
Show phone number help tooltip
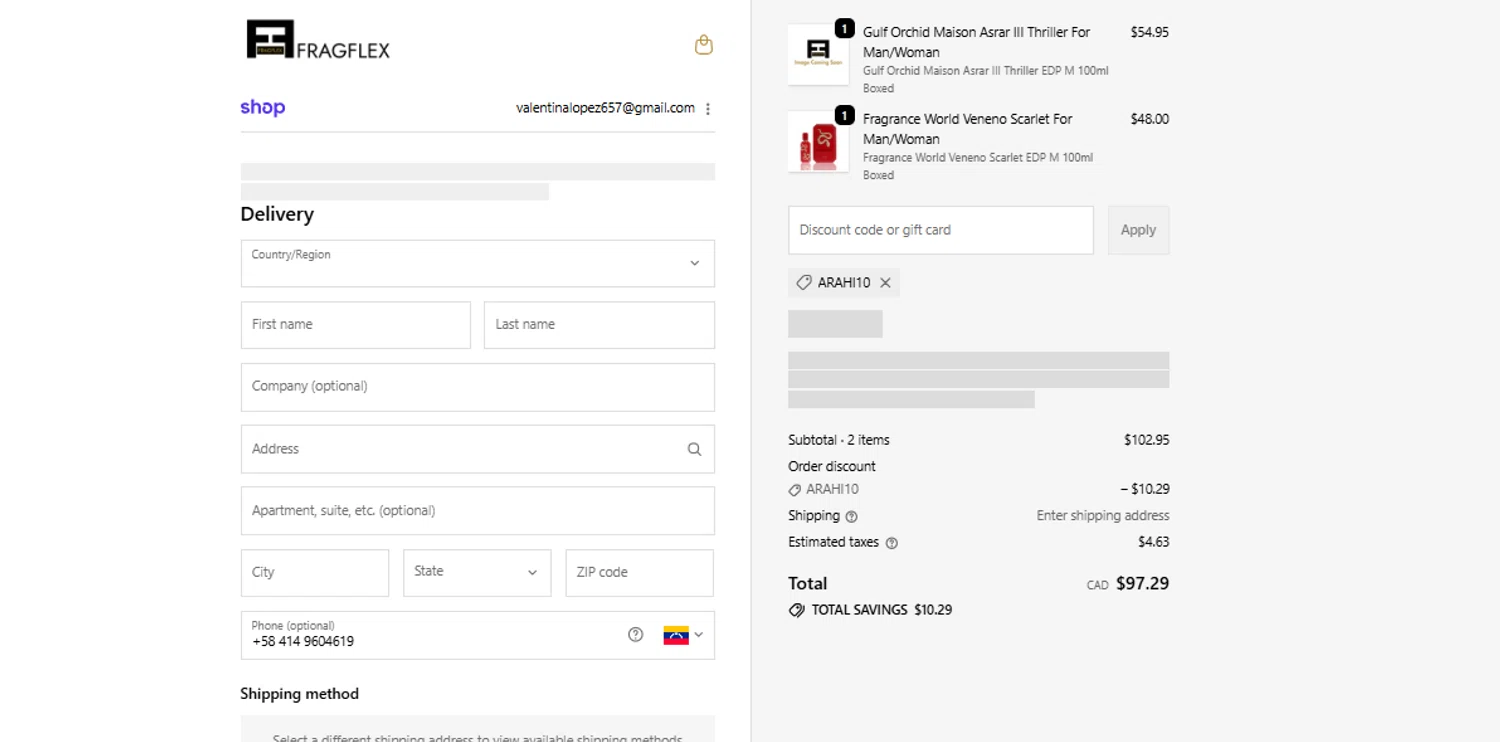coord(635,634)
